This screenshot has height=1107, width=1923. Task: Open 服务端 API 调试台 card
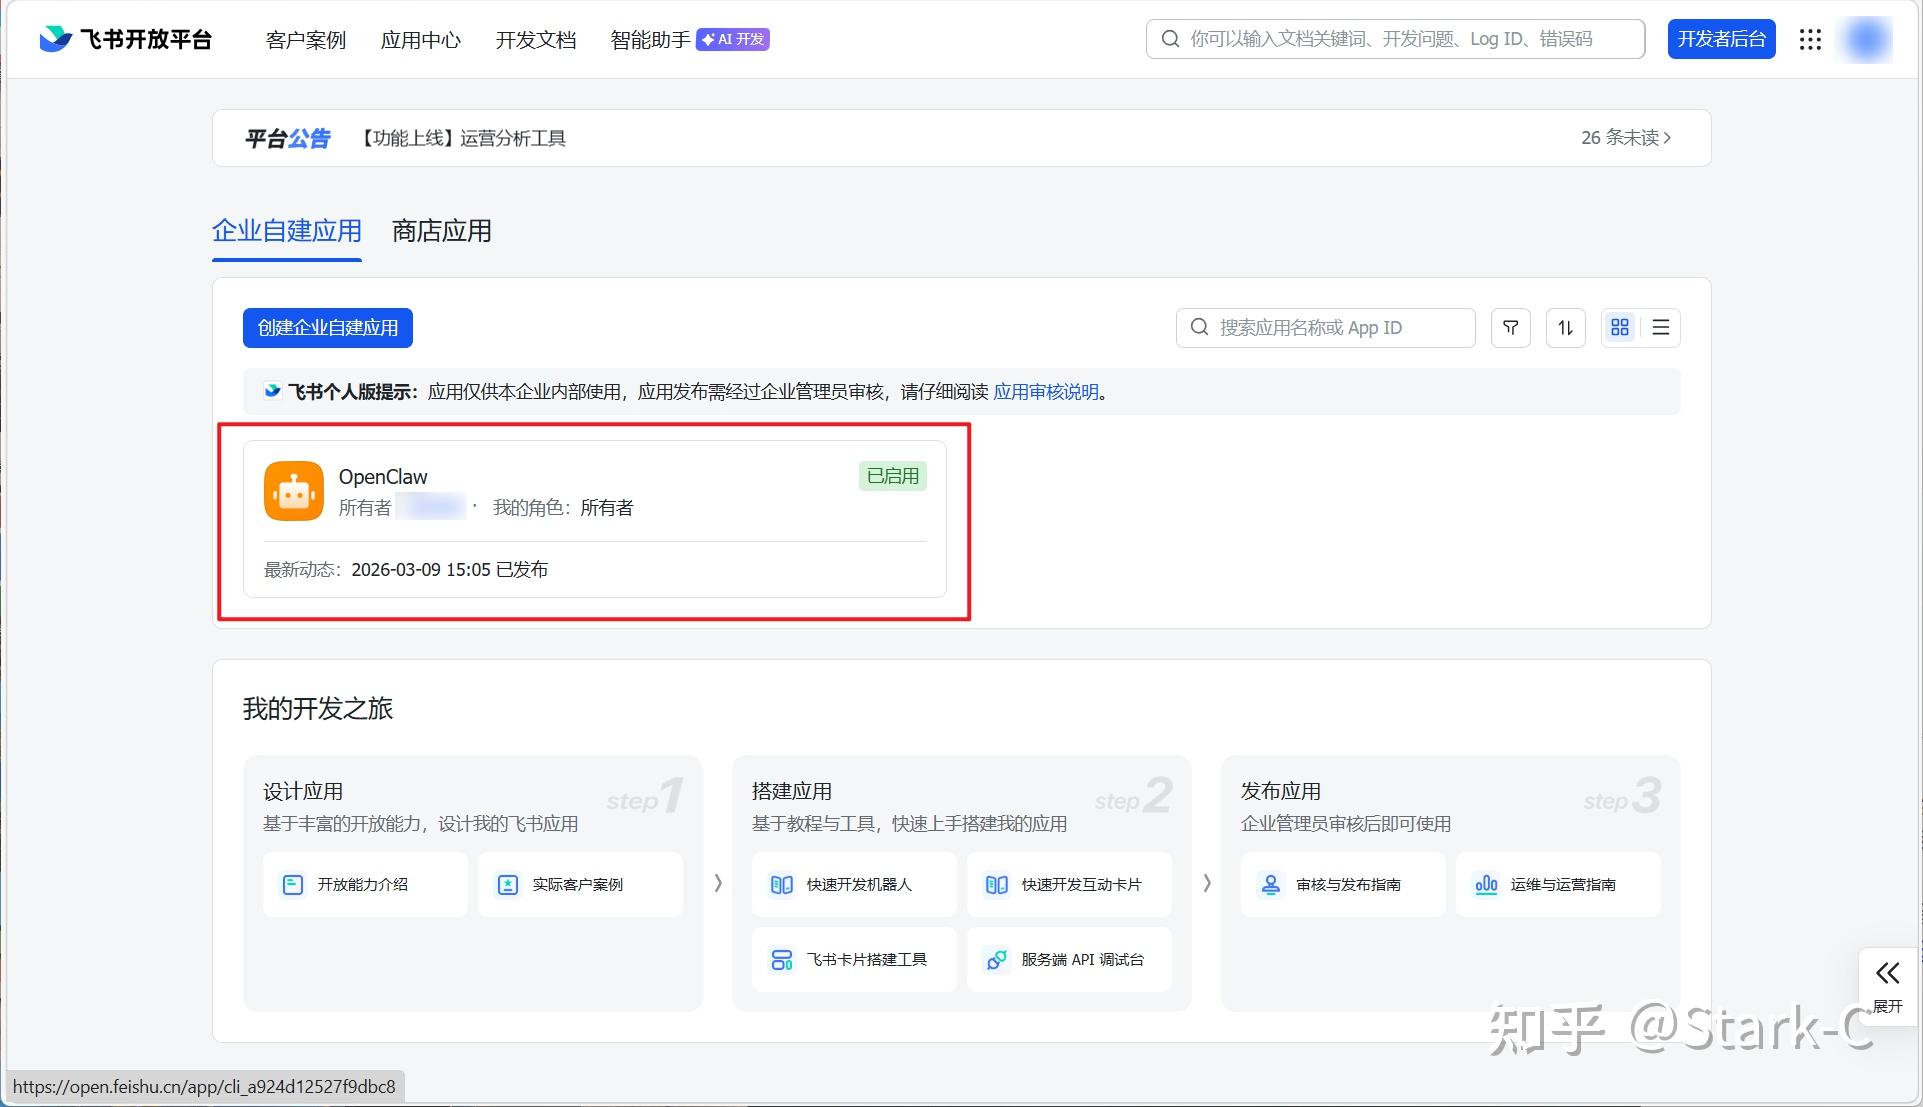pyautogui.click(x=1068, y=960)
